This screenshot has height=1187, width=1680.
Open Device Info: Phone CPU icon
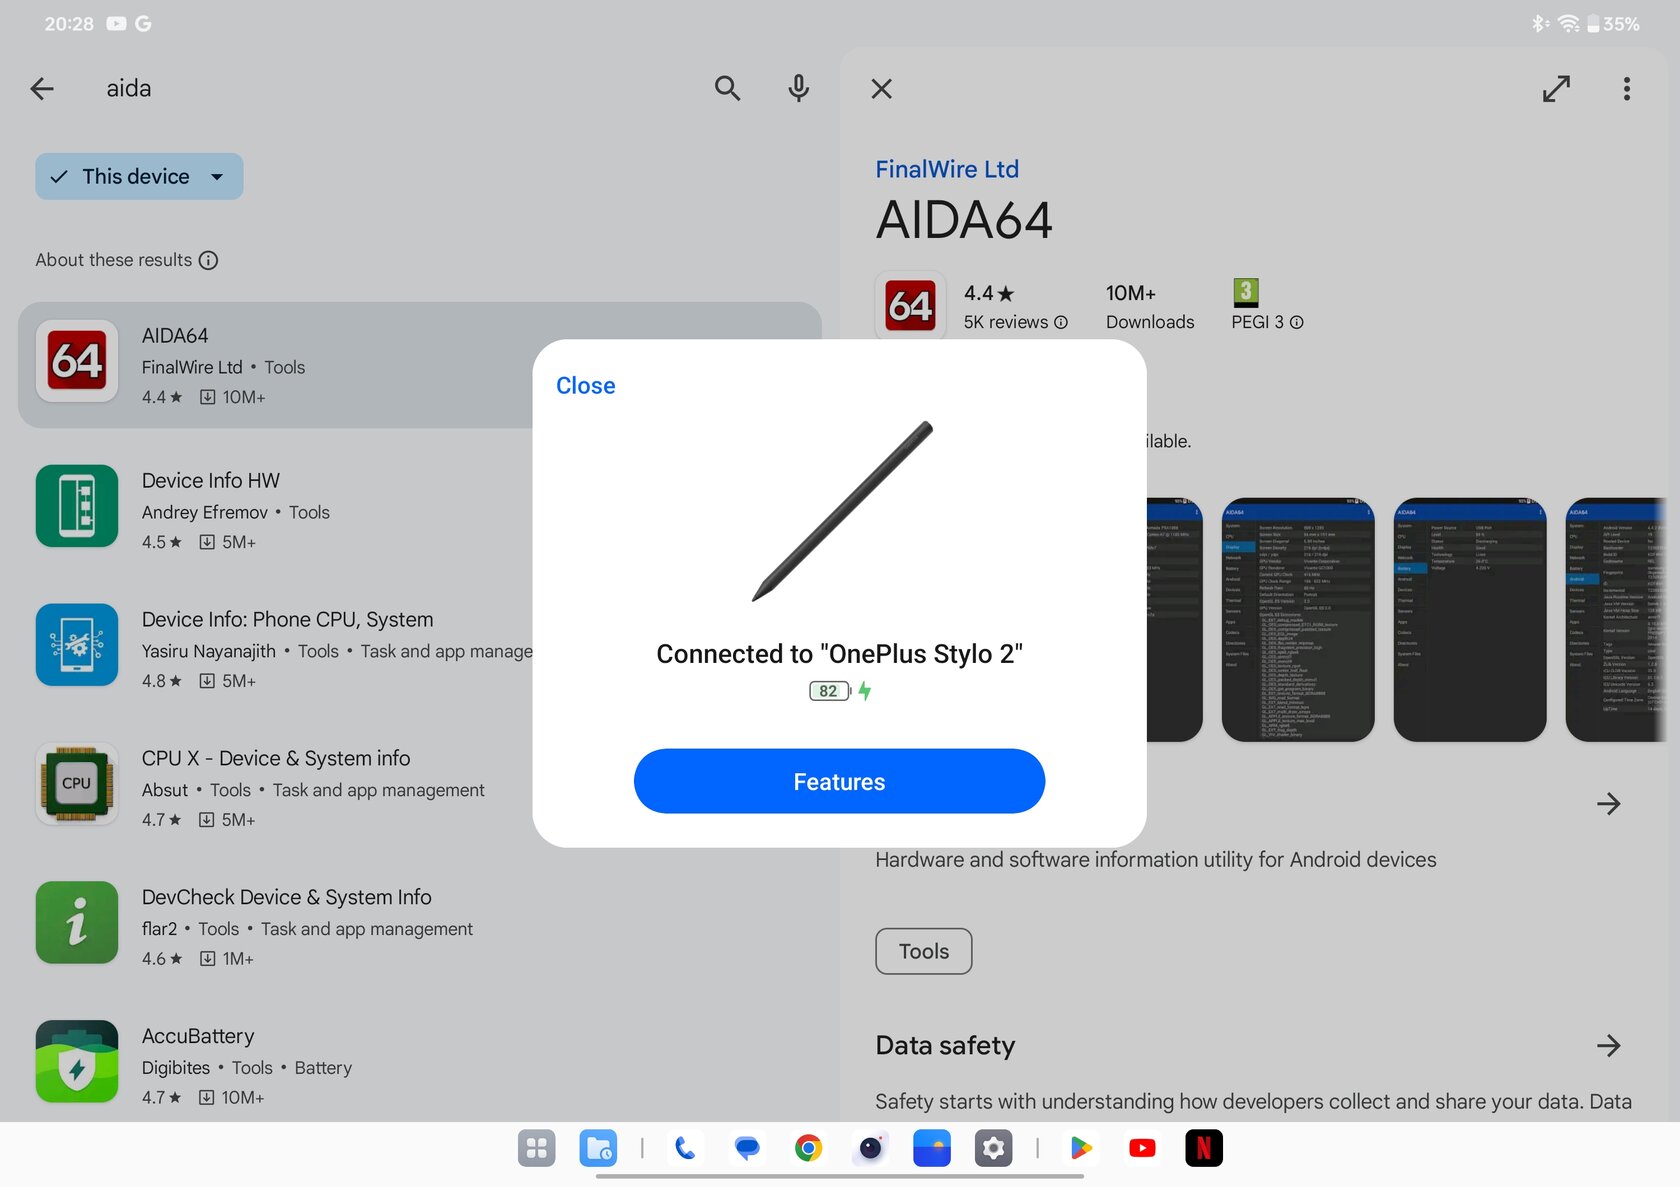77,645
